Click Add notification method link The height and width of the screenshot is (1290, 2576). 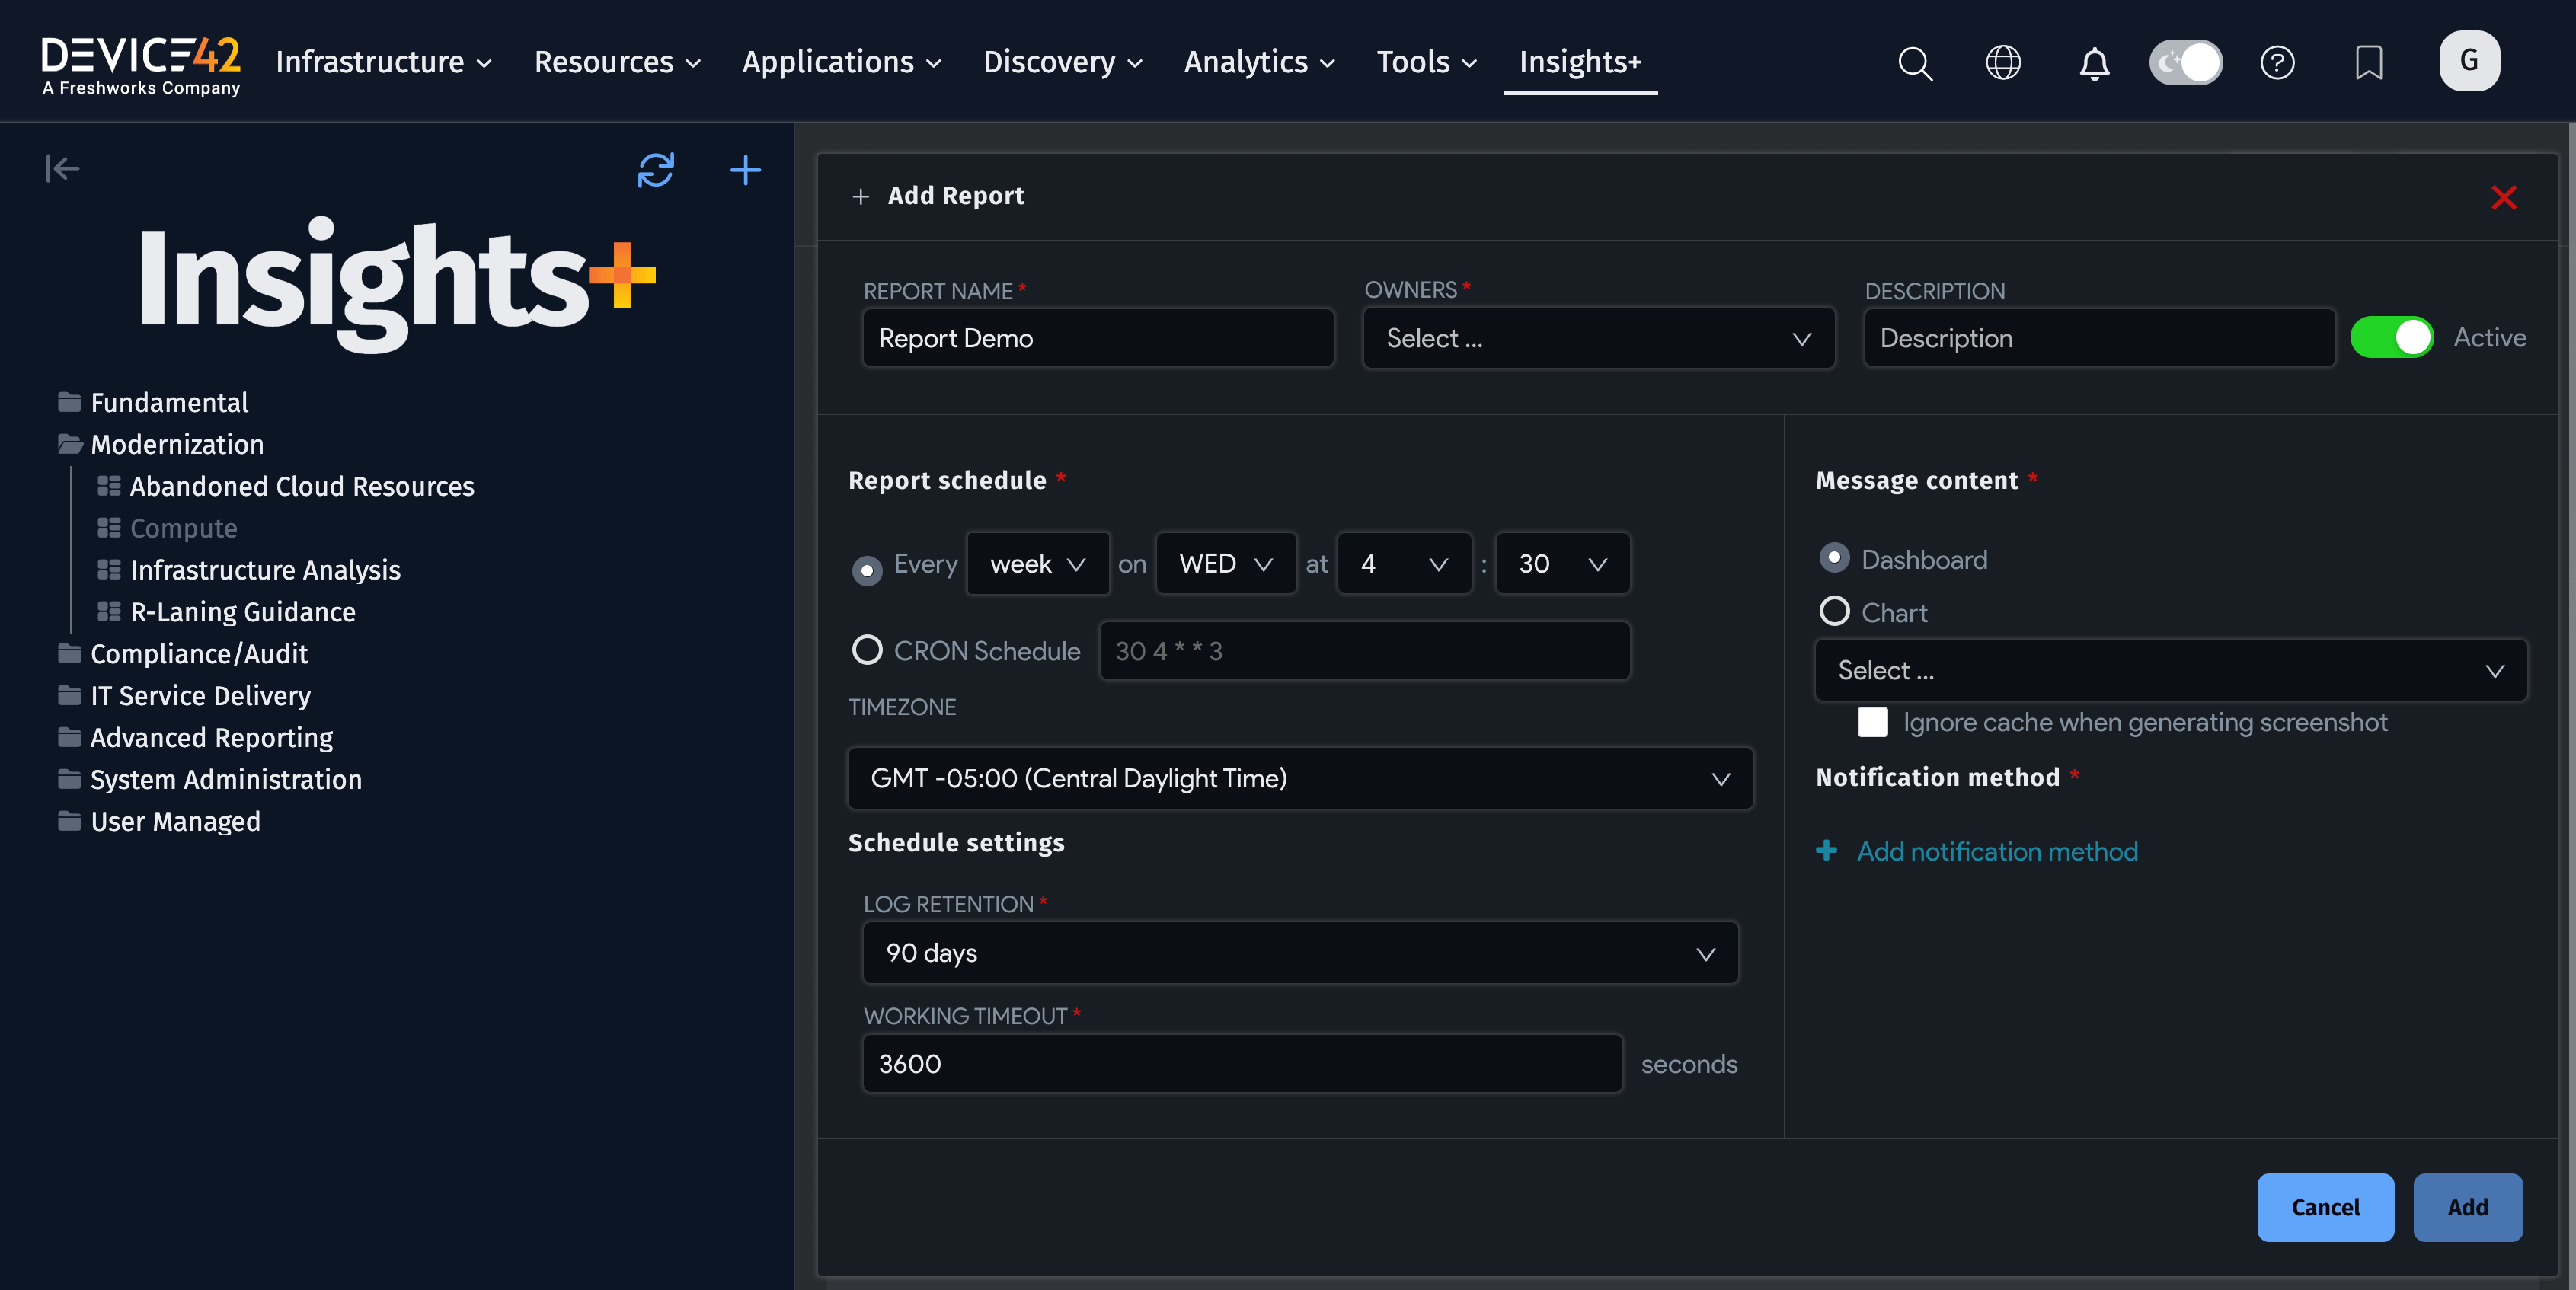pos(1996,851)
